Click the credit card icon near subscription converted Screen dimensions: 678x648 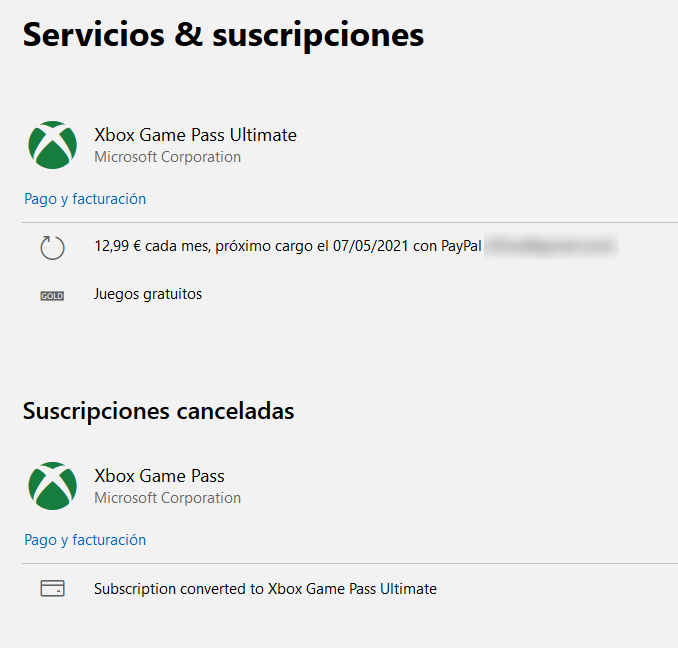52,588
